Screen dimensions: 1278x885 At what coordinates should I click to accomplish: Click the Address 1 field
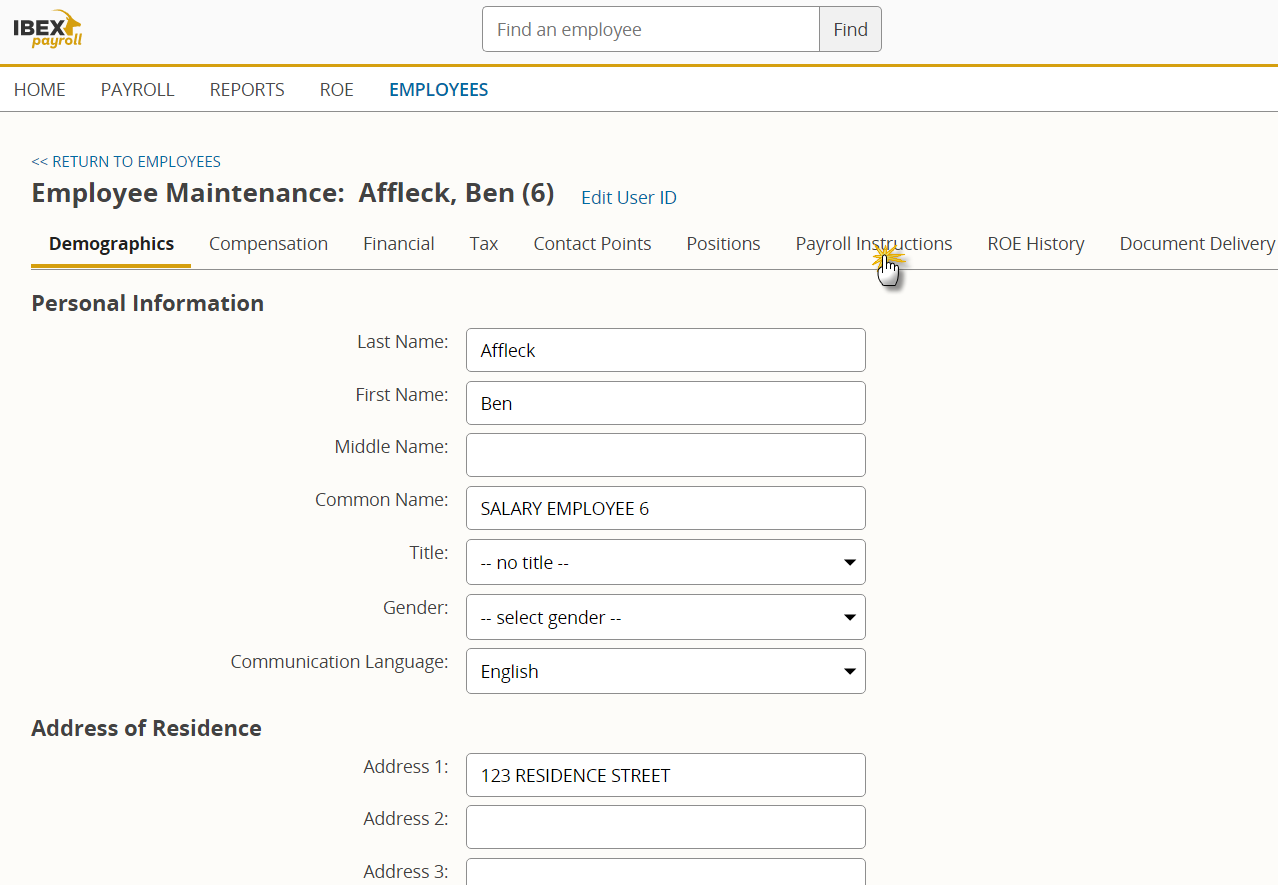pos(666,775)
